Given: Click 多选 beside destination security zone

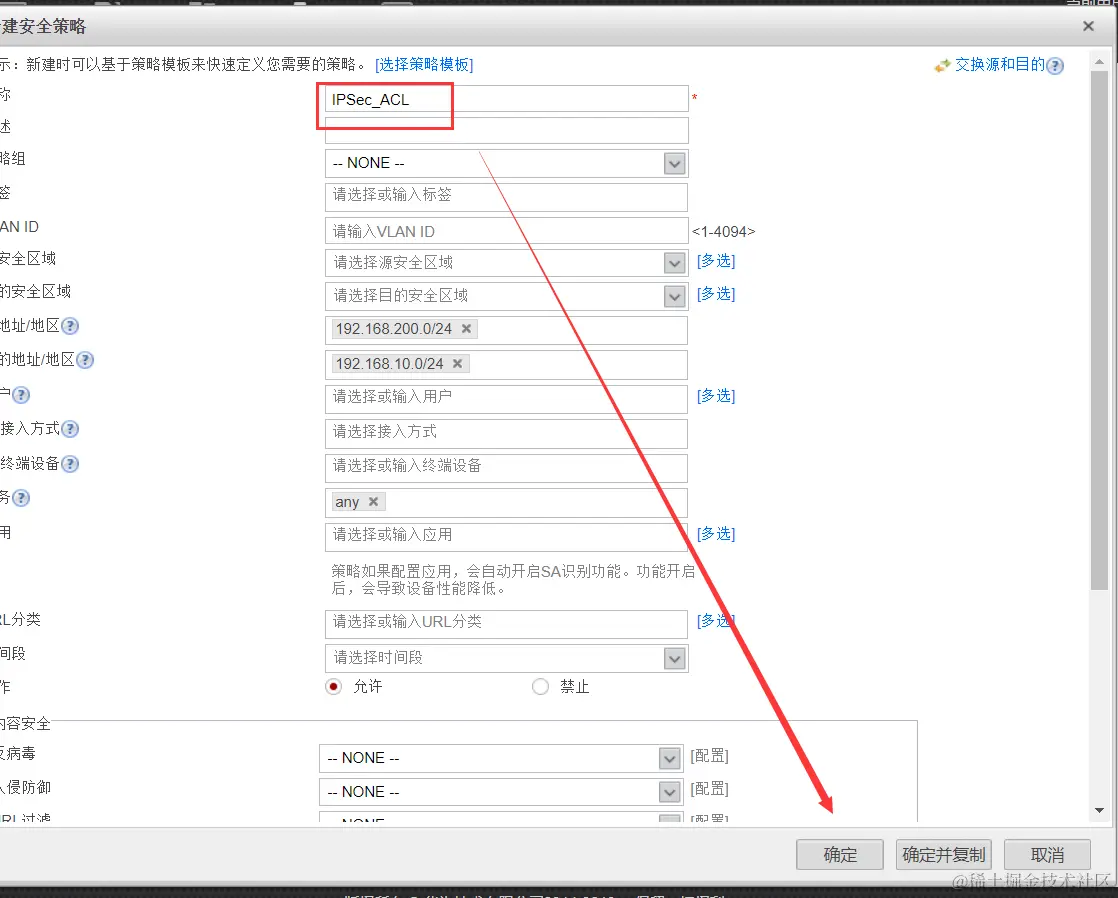Looking at the screenshot, I should coord(716,294).
